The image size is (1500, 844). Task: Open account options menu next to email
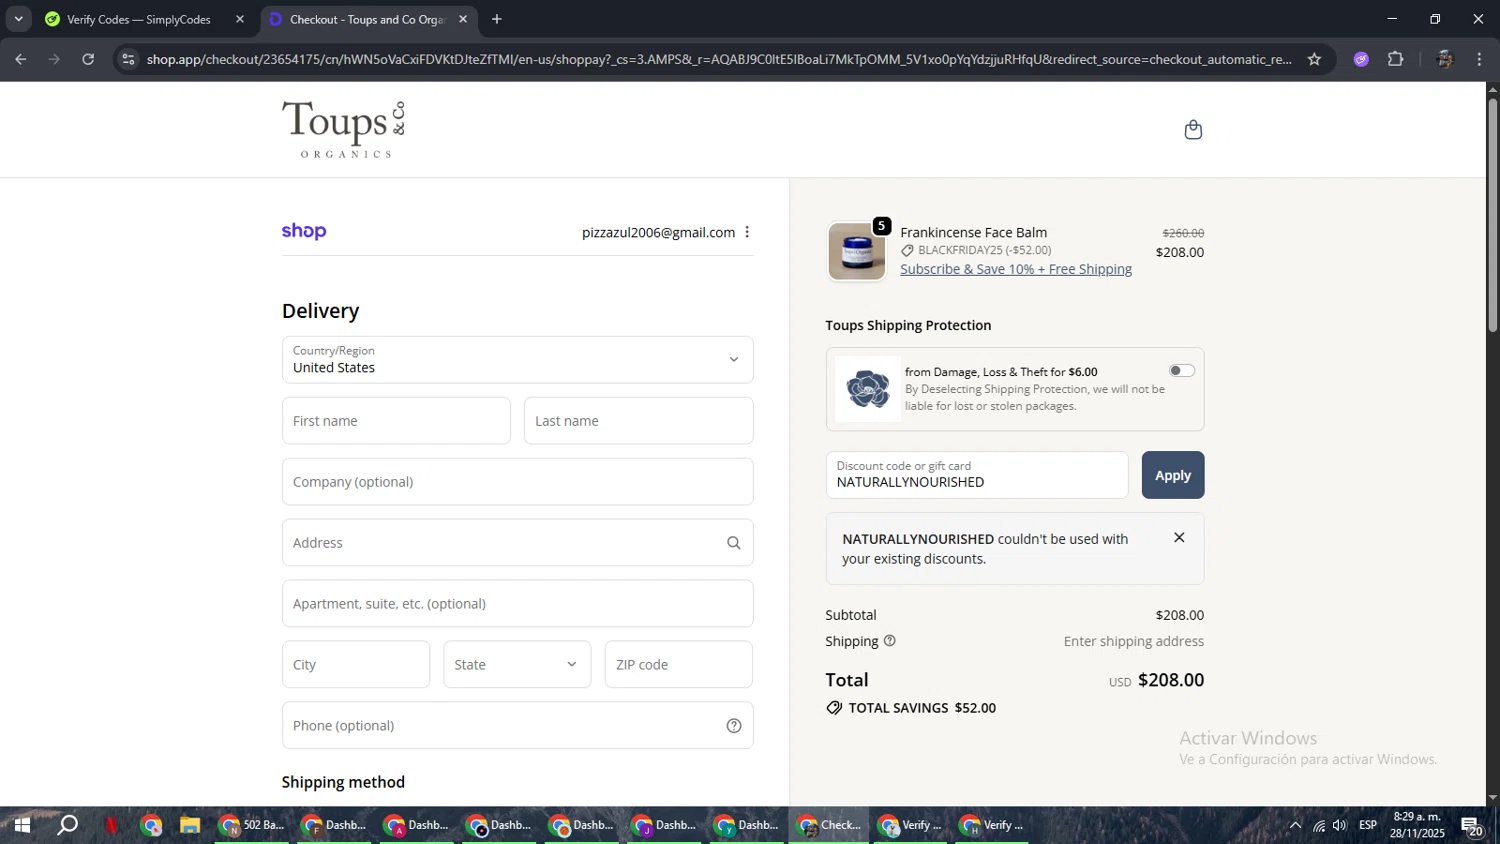point(747,232)
